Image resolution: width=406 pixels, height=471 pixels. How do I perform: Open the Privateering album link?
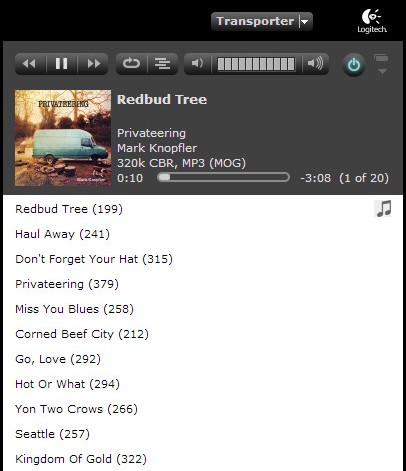click(x=151, y=133)
